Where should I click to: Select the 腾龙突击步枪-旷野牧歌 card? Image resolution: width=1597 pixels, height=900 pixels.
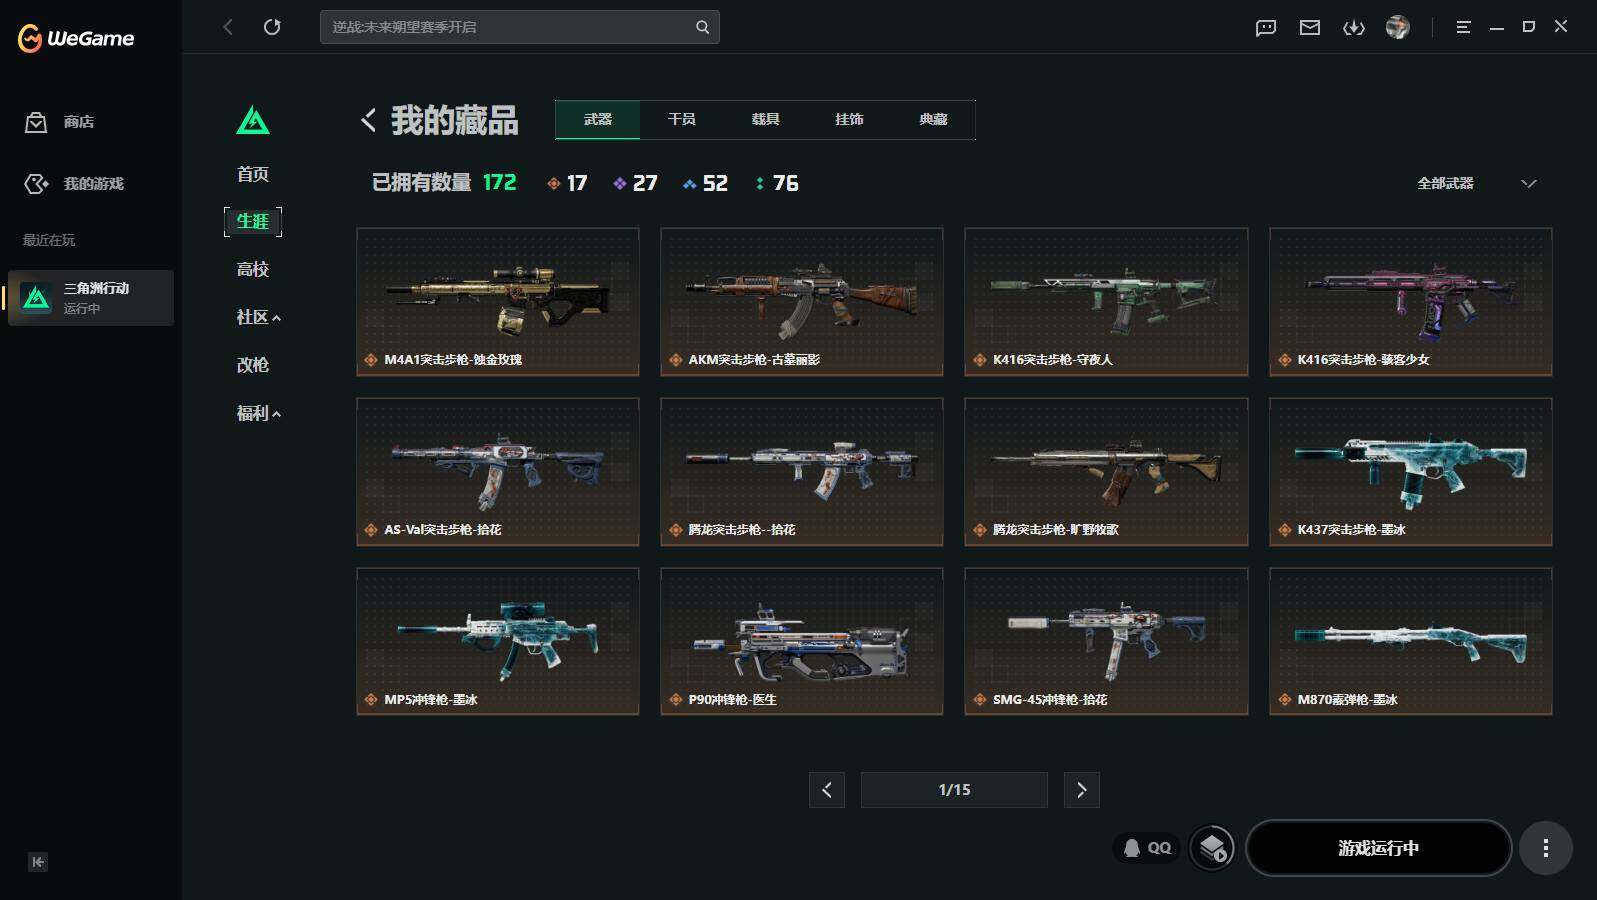[1106, 472]
